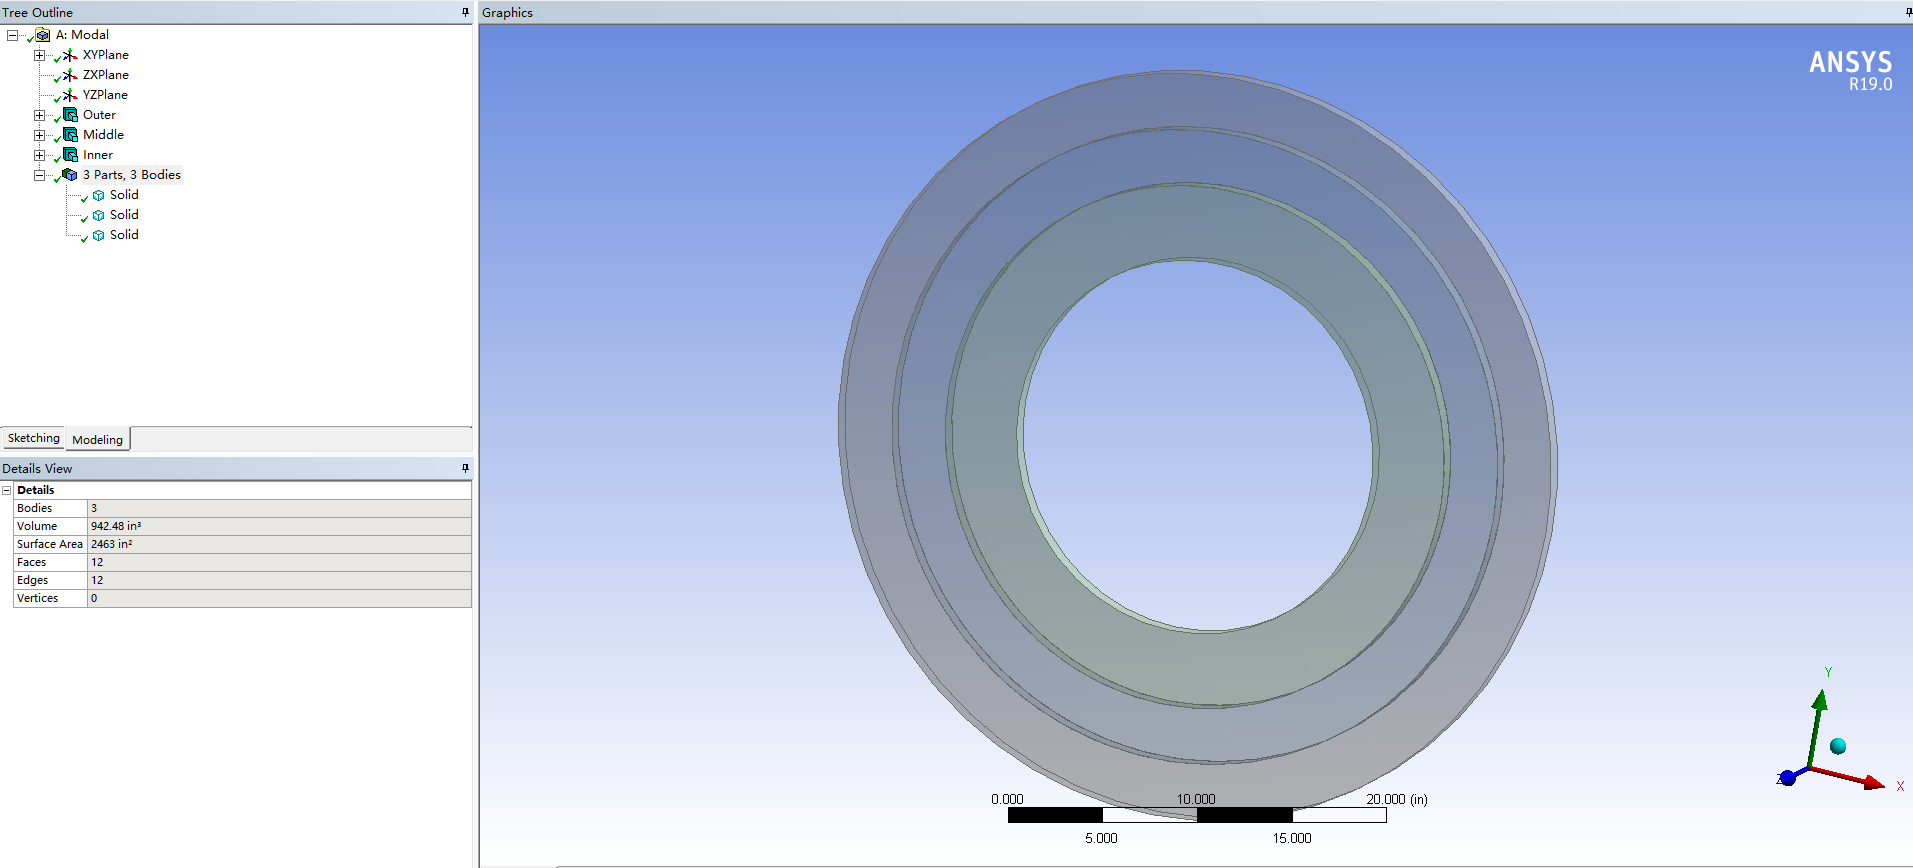Click the XYPlane plane icon
Screen dimensions: 1913x868
pos(70,55)
